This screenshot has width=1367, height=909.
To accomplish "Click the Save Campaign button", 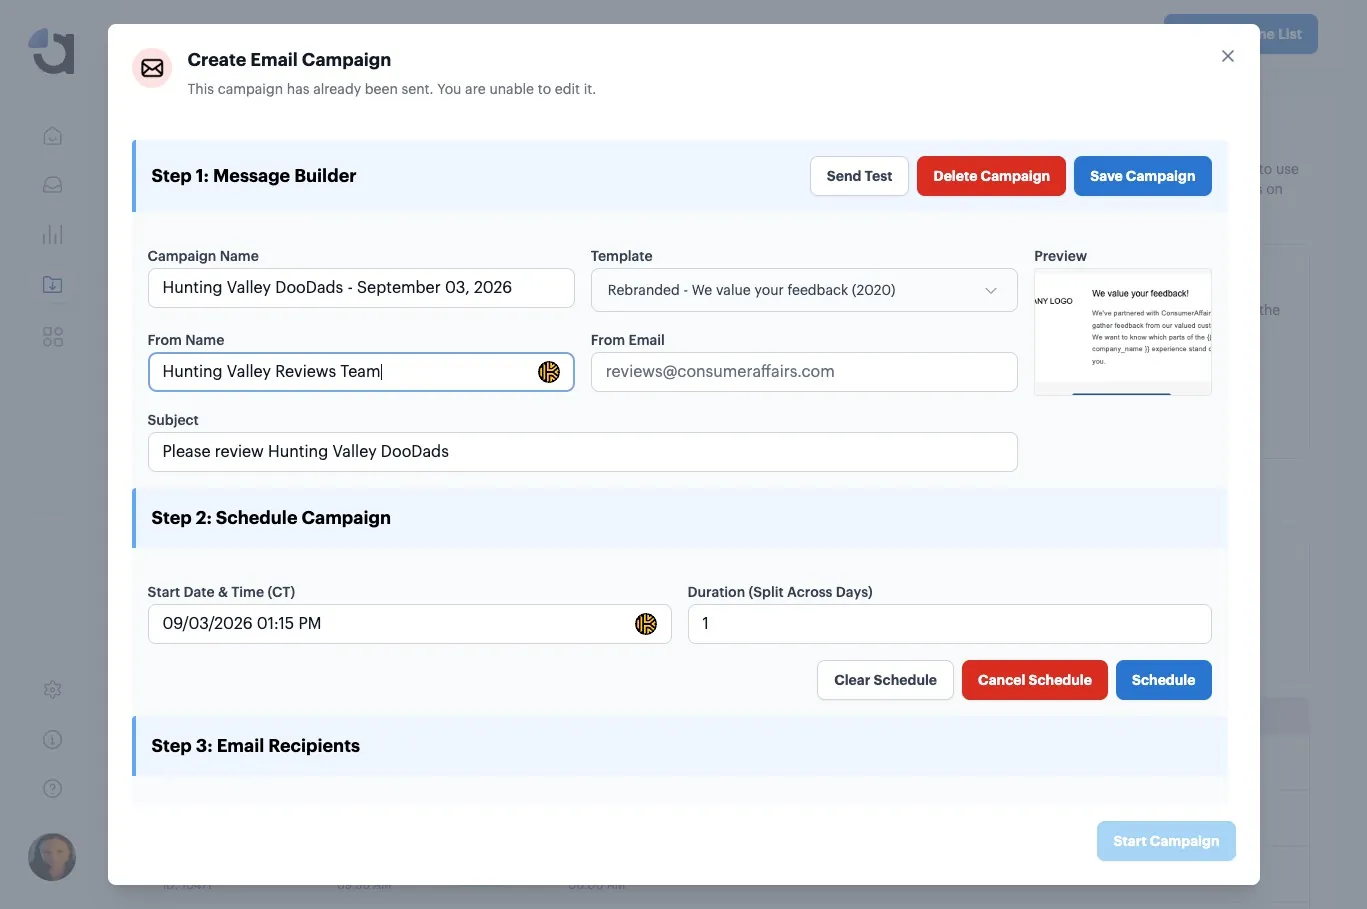I will (1142, 176).
